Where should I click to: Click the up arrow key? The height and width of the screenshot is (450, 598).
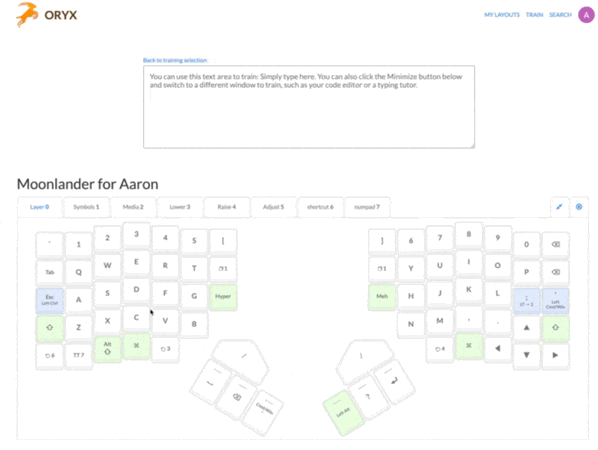tap(526, 327)
